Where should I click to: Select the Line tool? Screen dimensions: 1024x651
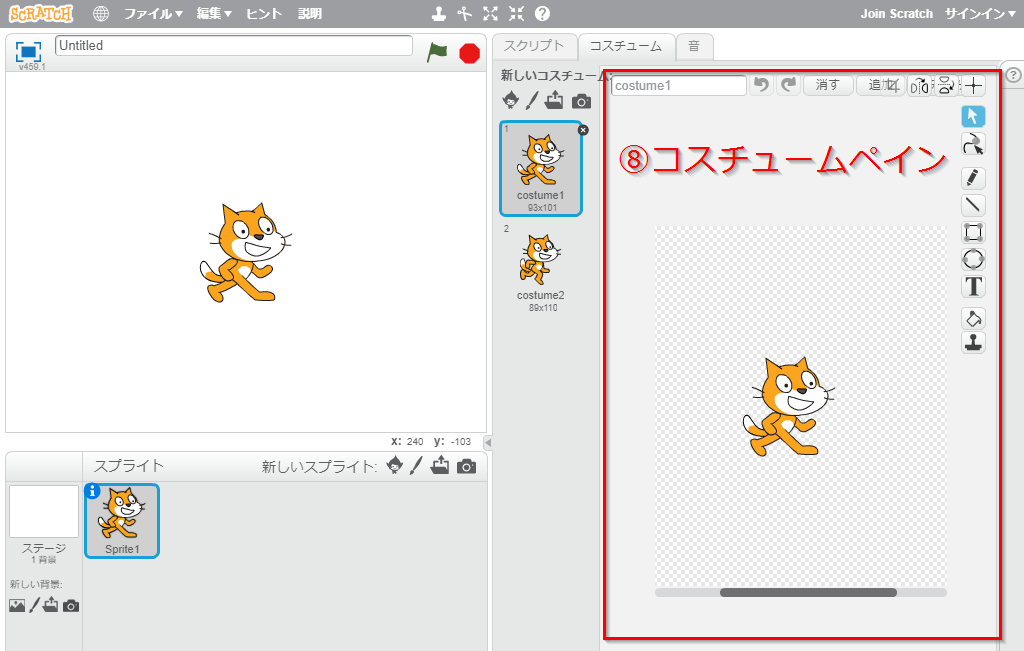tap(973, 205)
